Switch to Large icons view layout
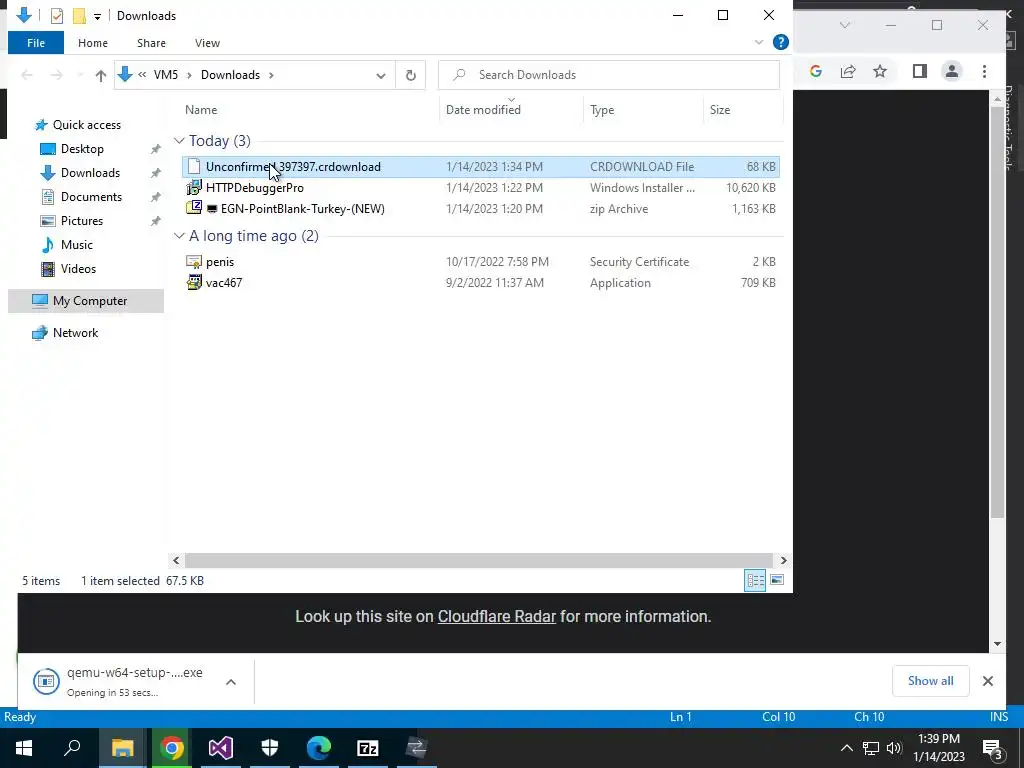This screenshot has height=768, width=1024. pos(777,580)
